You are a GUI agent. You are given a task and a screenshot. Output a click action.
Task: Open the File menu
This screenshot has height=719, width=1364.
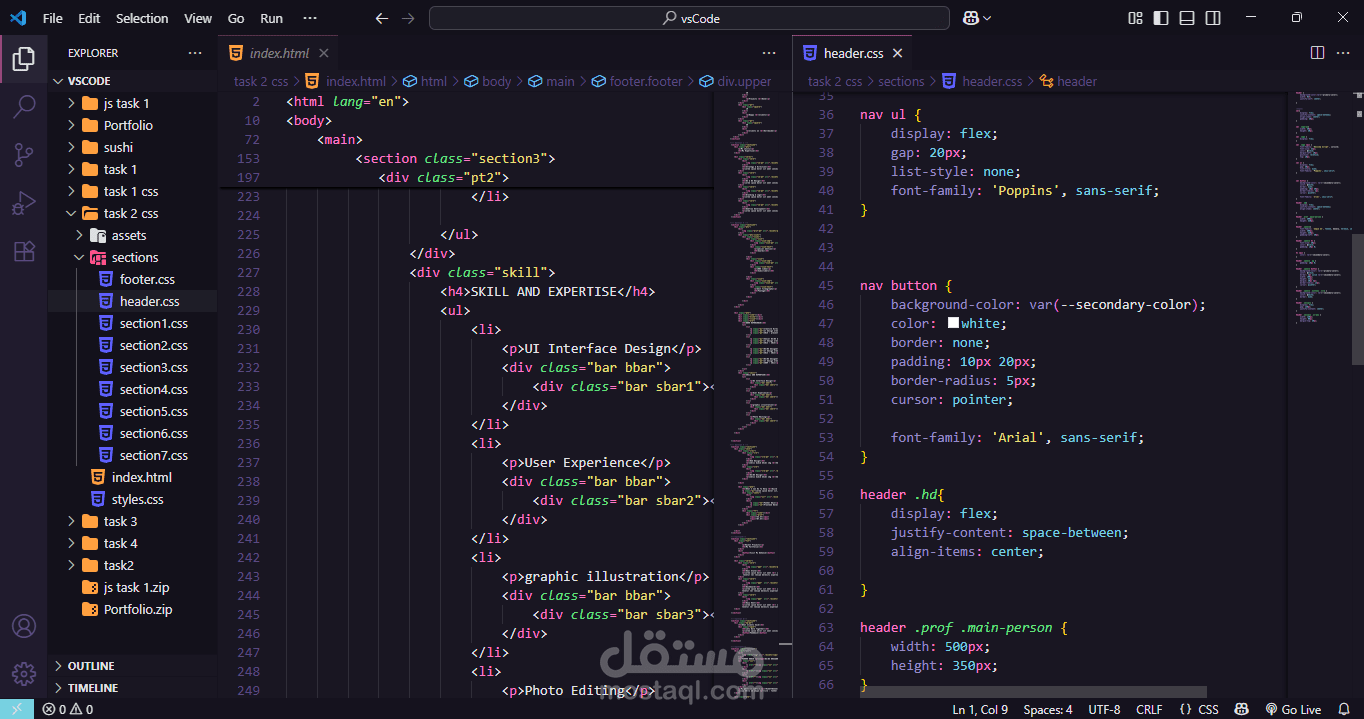[x=52, y=18]
